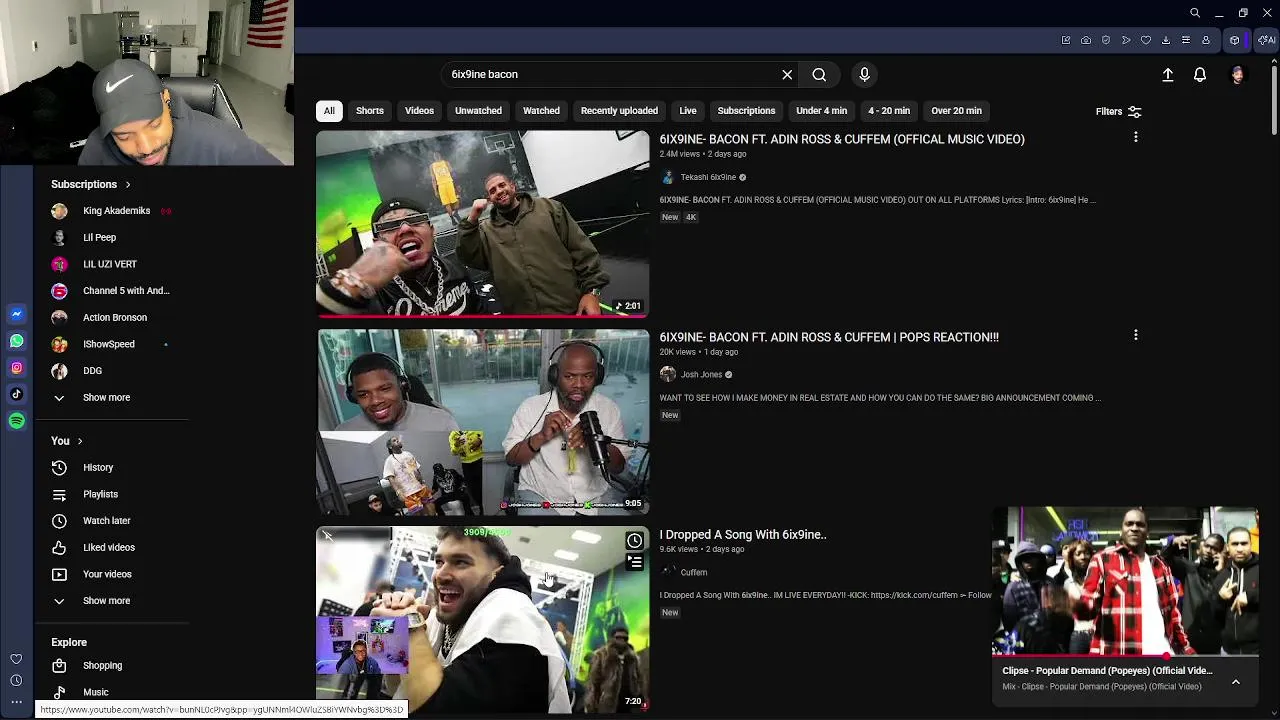Open browser downloads icon
The height and width of the screenshot is (720, 1280).
(x=1166, y=40)
